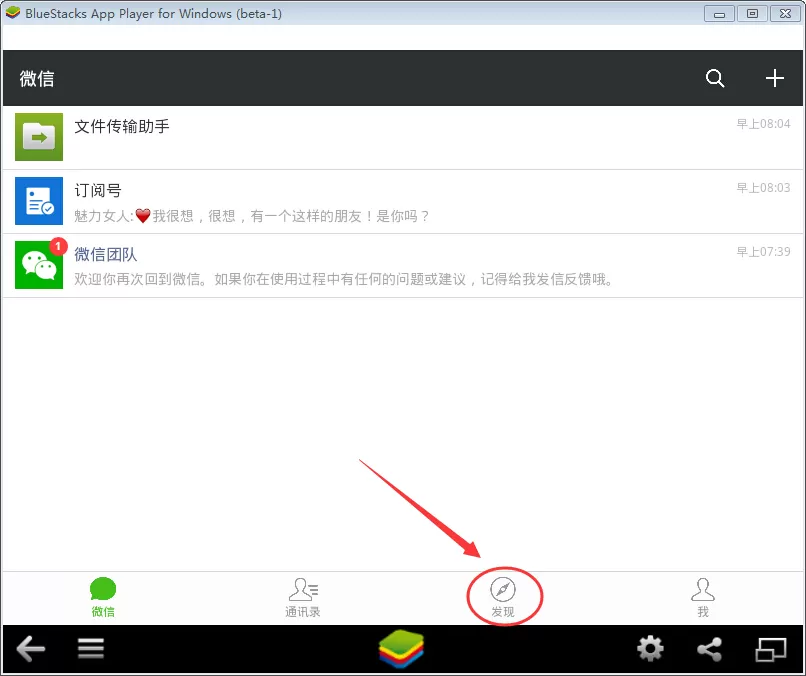
Task: Switch to the 我 profile tab
Action: 703,597
